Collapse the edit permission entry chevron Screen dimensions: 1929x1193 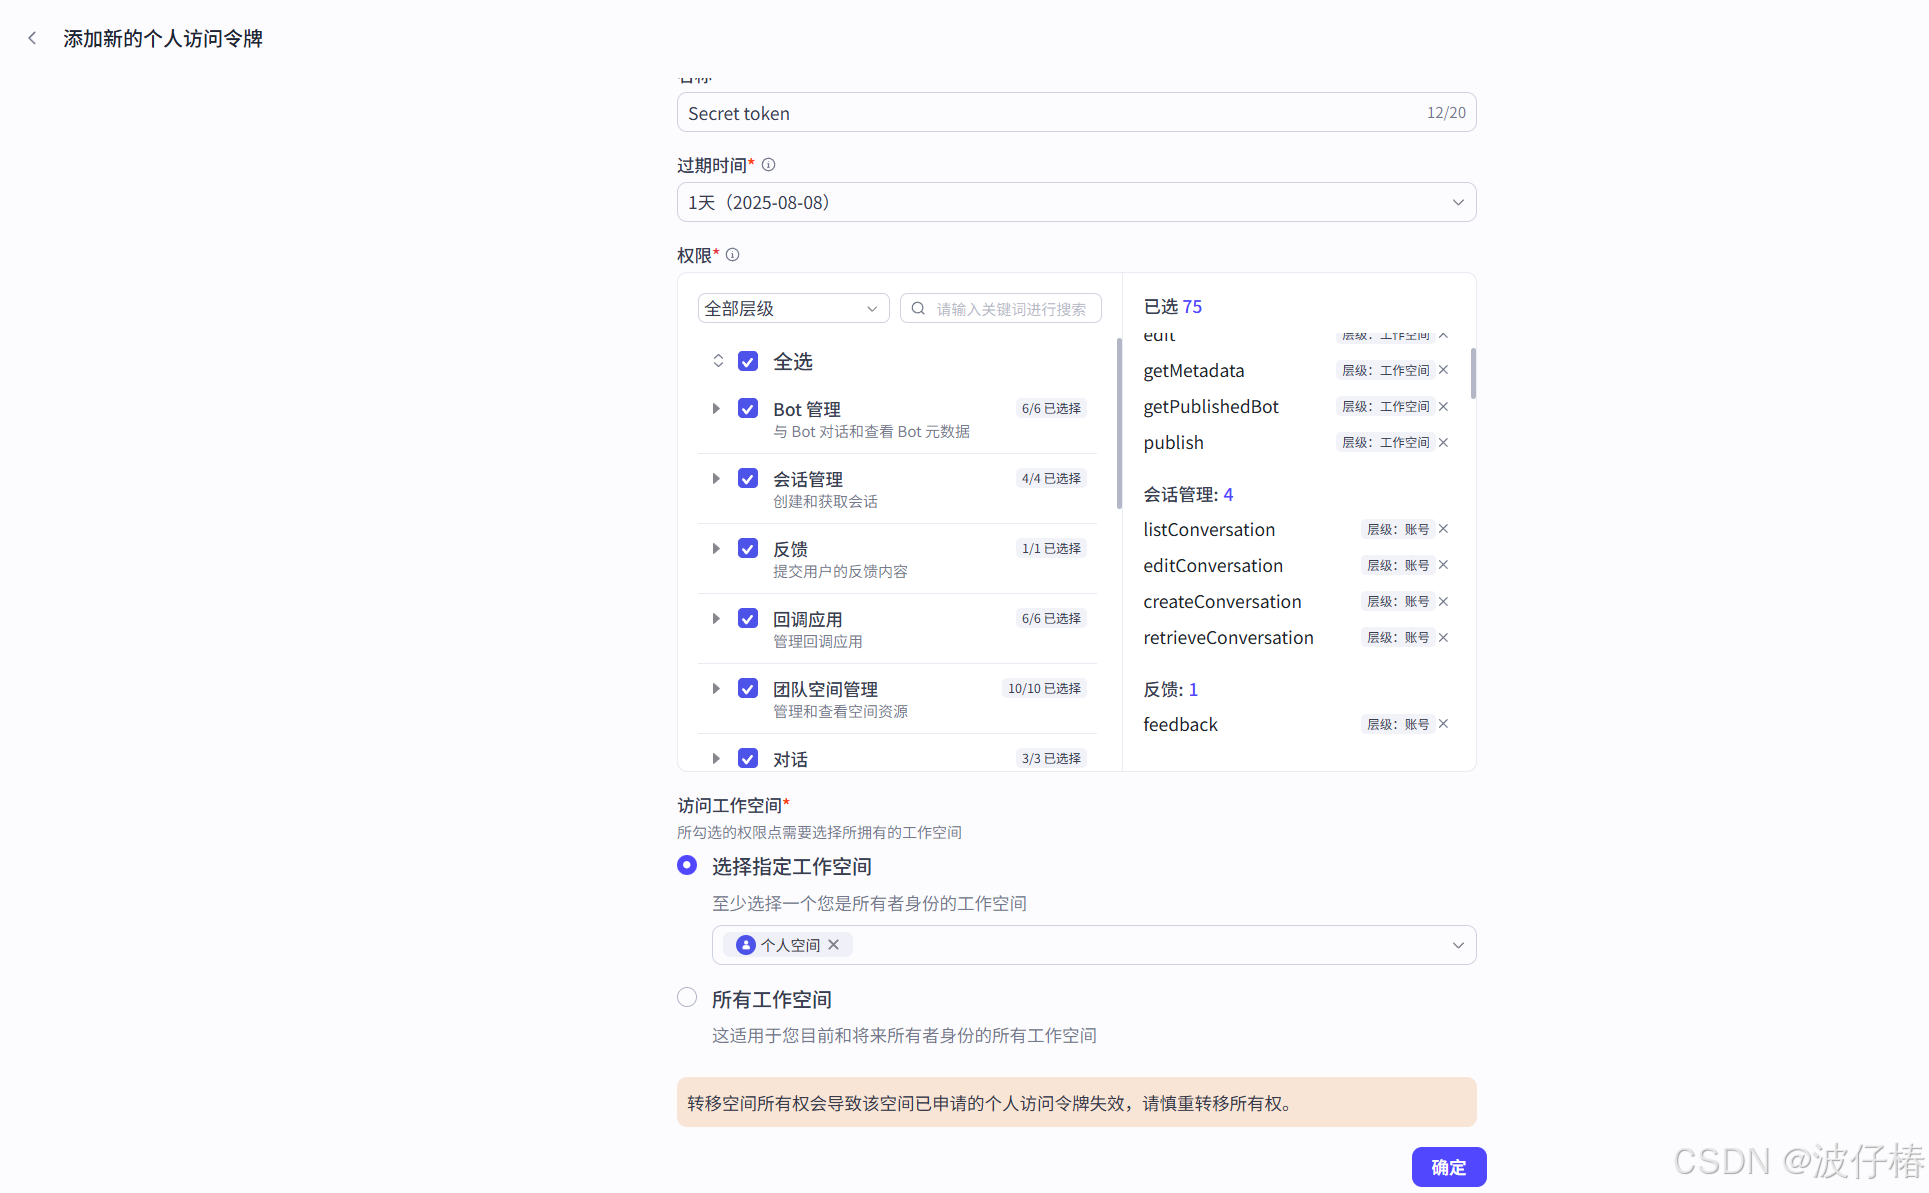click(1443, 335)
